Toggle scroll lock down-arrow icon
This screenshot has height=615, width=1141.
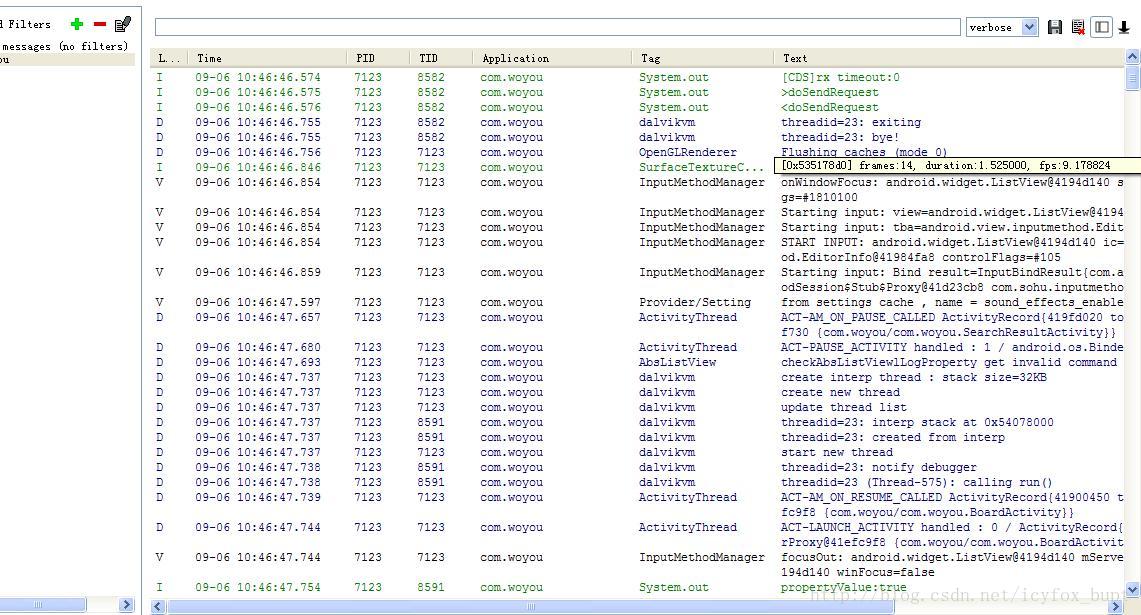pos(1124,27)
